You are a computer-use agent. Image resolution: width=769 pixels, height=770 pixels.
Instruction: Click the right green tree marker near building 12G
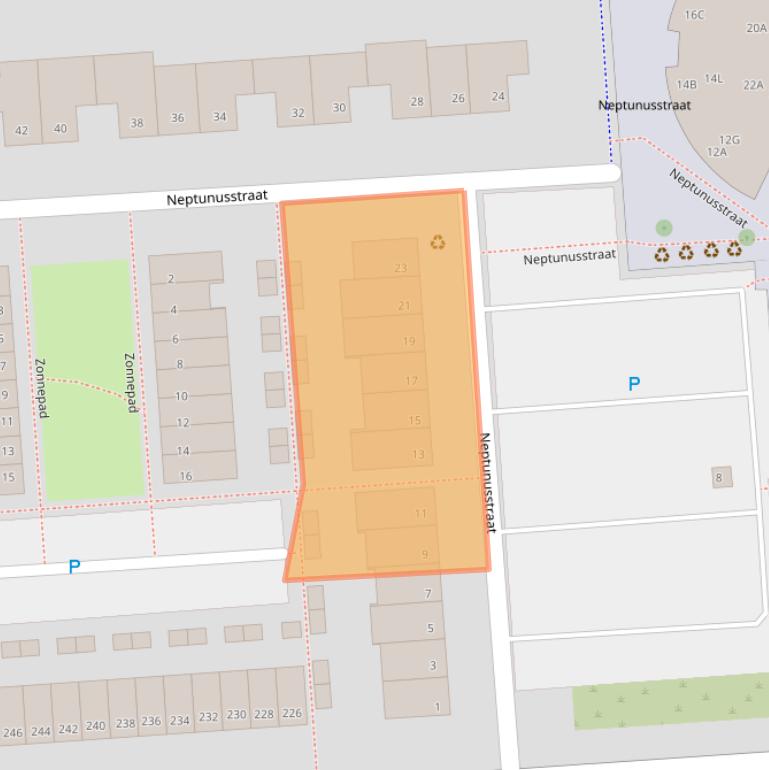pos(746,237)
